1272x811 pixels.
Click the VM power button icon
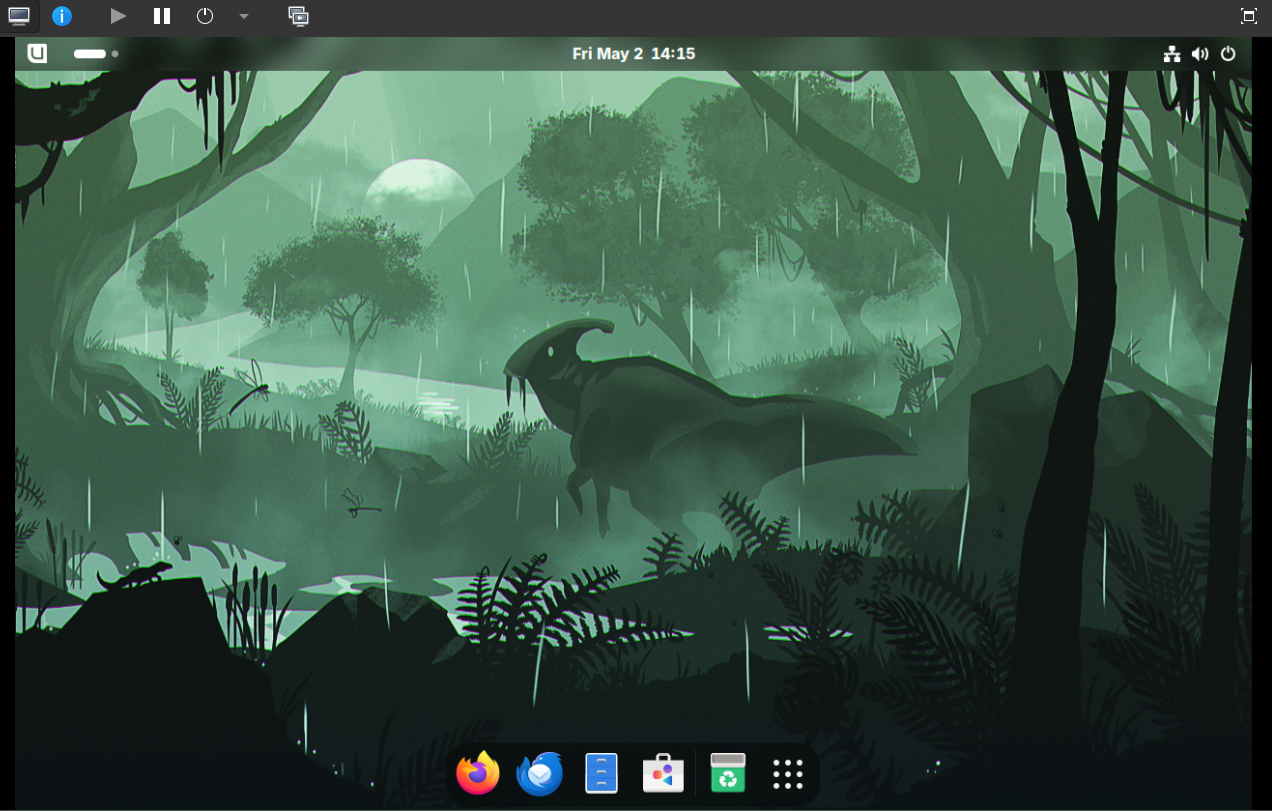tap(204, 16)
